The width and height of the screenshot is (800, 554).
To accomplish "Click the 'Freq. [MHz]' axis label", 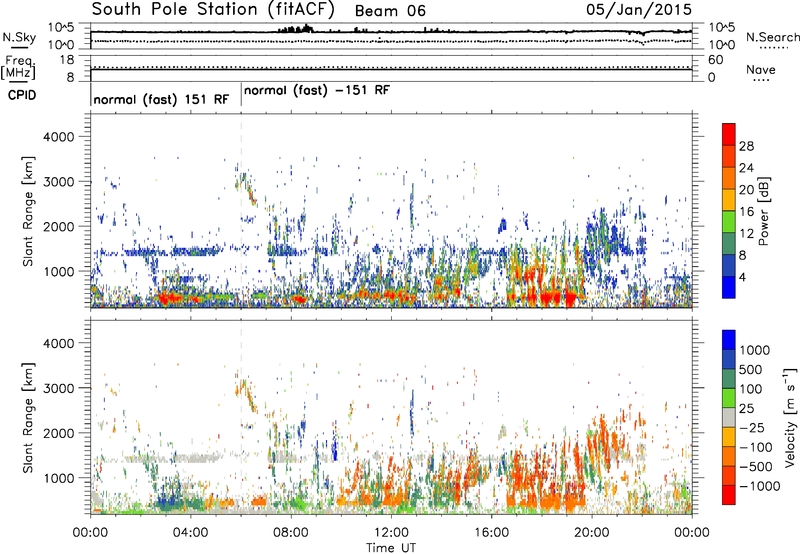I will coord(19,68).
